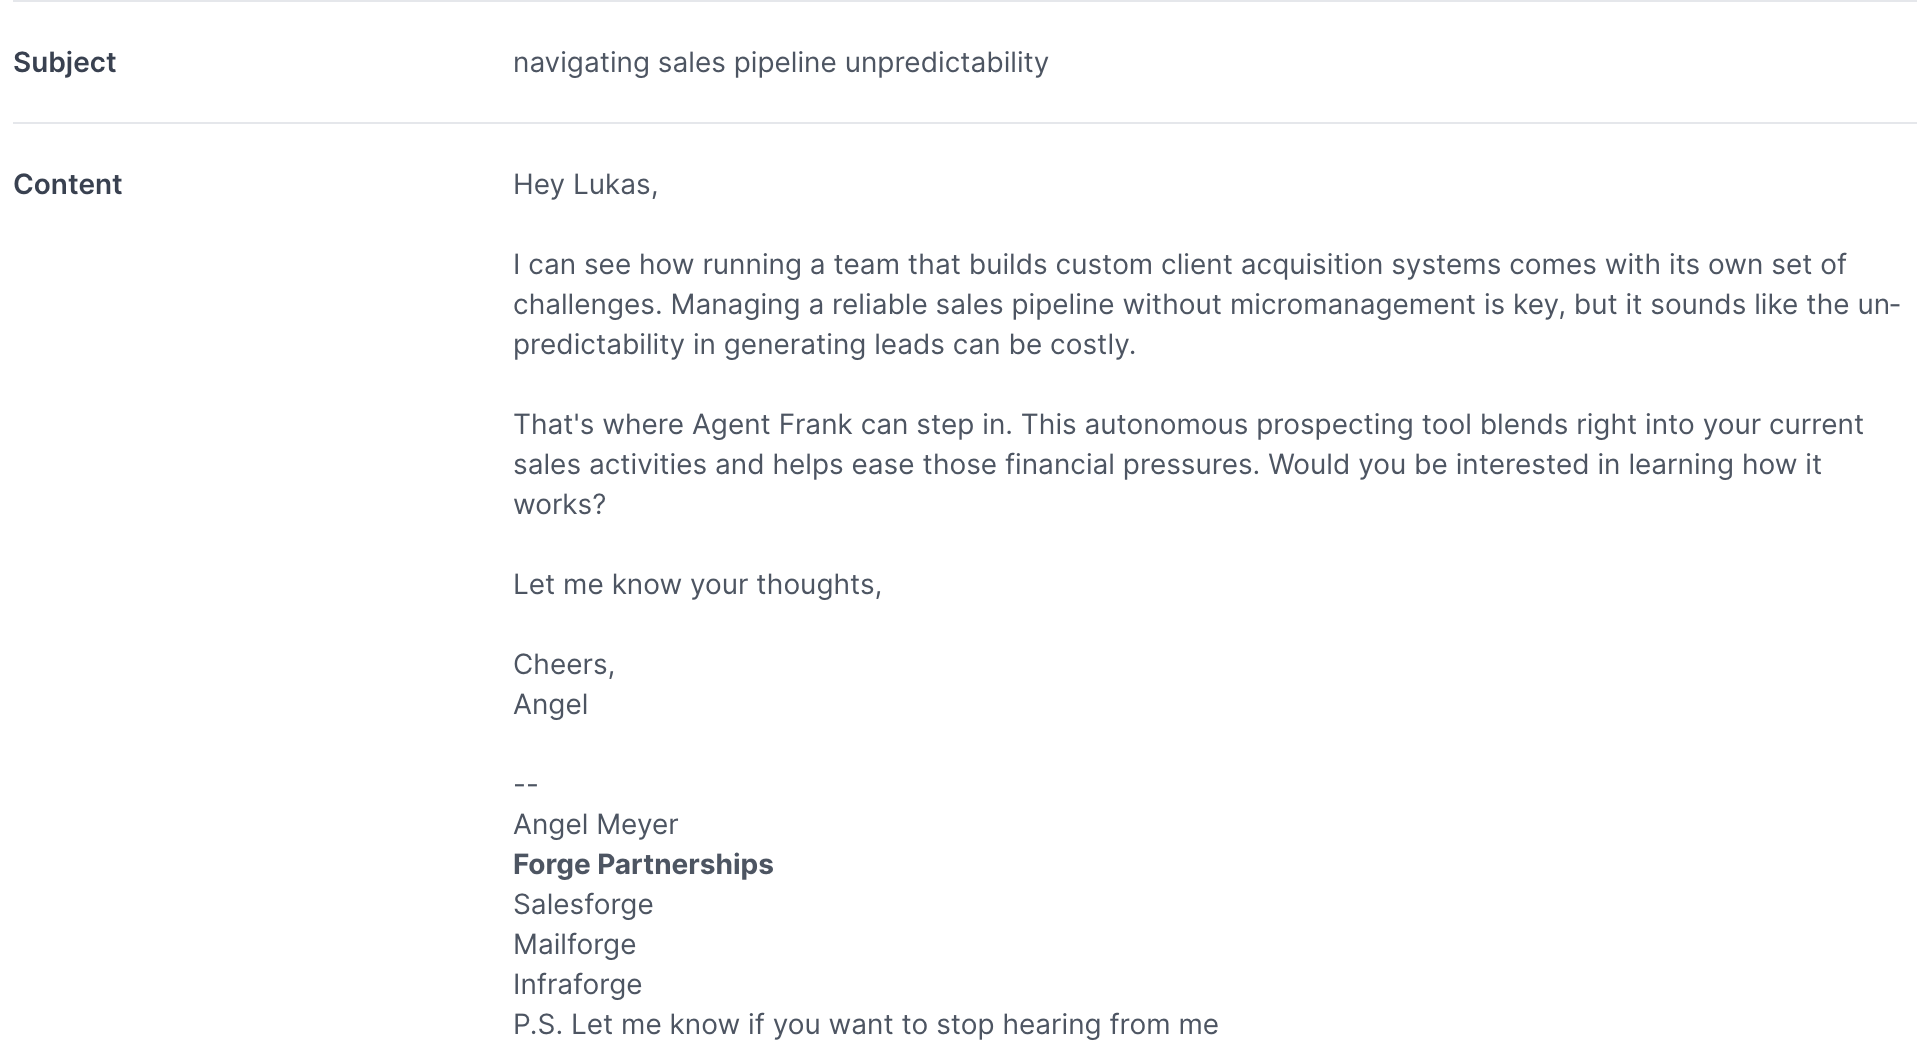Click the 'Angel Meyer' signature name
1926x1052 pixels.
[x=595, y=824]
